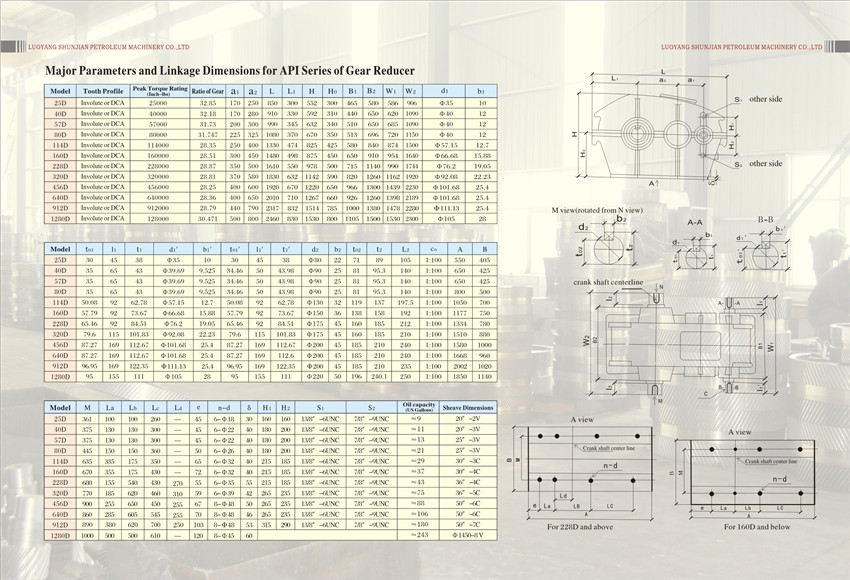850x580 pixels.
Task: Click the "S2 other side" diagram label
Action: pyautogui.click(x=759, y=164)
